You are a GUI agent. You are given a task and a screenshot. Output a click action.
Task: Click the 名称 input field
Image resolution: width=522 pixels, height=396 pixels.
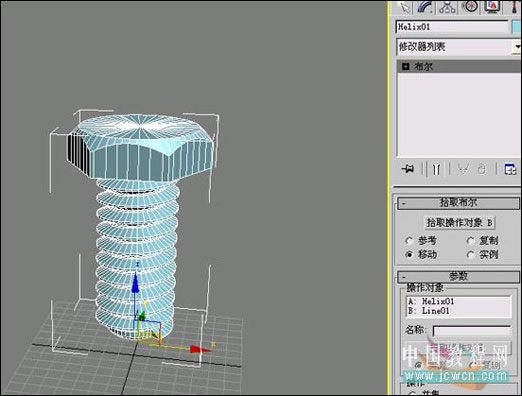click(x=472, y=331)
